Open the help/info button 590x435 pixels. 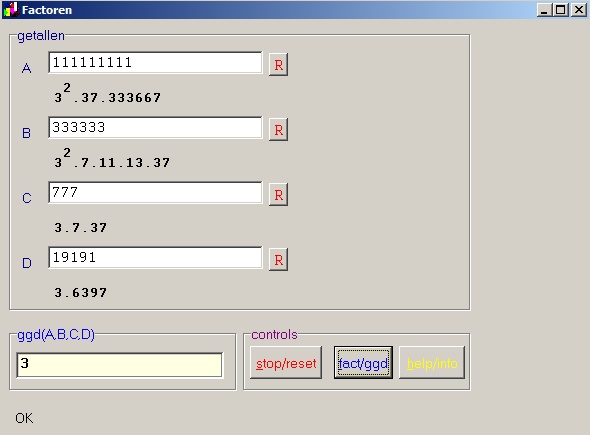pos(432,363)
